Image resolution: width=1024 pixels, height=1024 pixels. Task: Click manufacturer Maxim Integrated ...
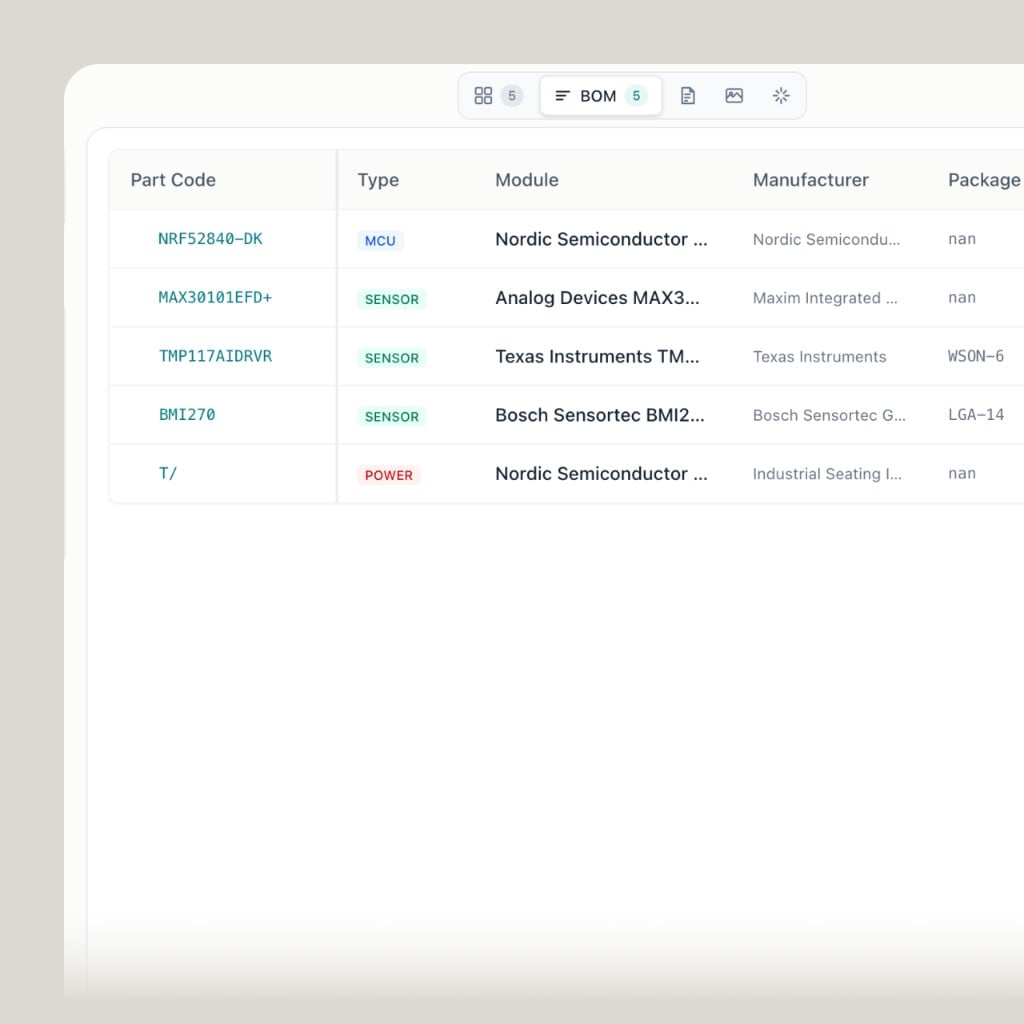[x=825, y=298]
